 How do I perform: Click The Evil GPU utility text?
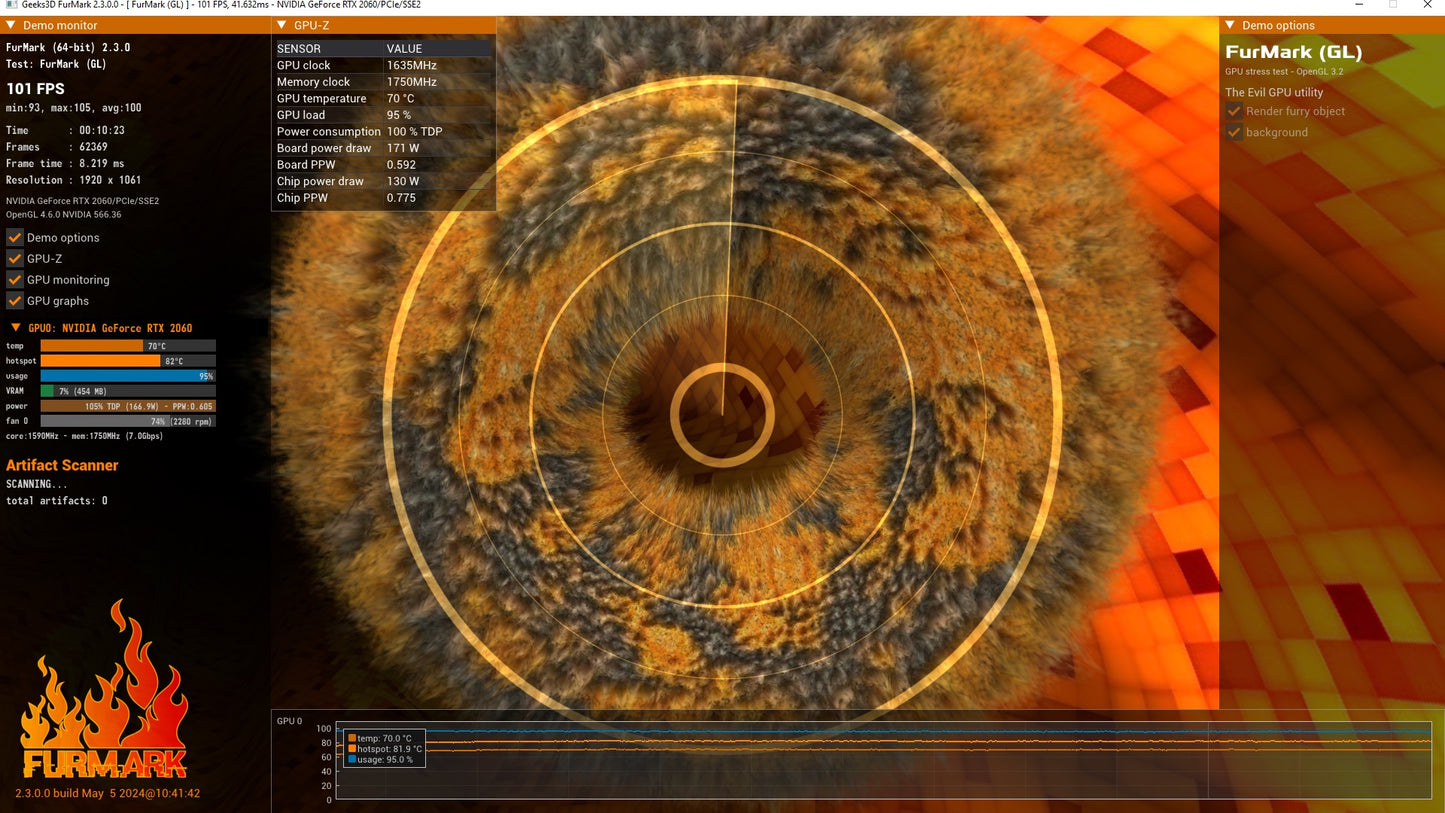point(1274,92)
